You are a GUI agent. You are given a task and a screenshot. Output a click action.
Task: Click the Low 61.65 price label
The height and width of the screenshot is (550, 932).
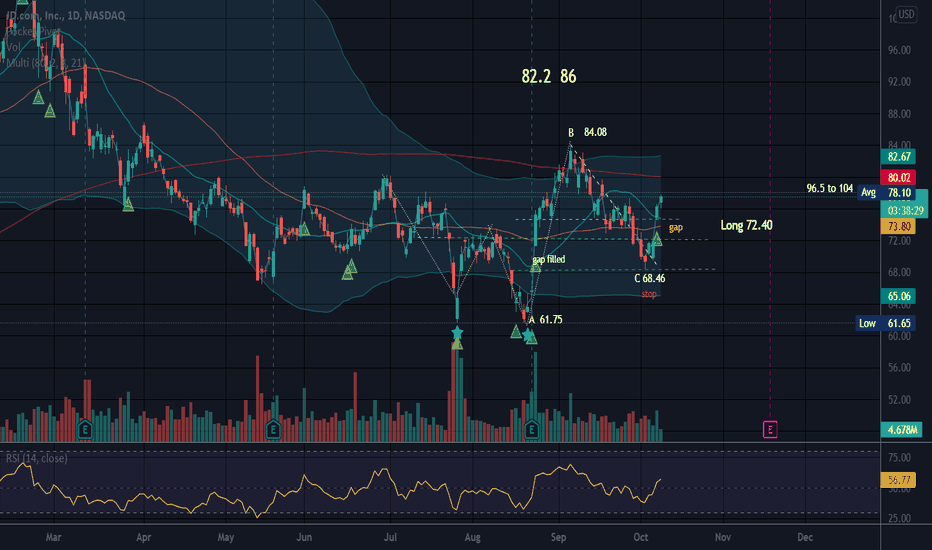click(x=886, y=323)
